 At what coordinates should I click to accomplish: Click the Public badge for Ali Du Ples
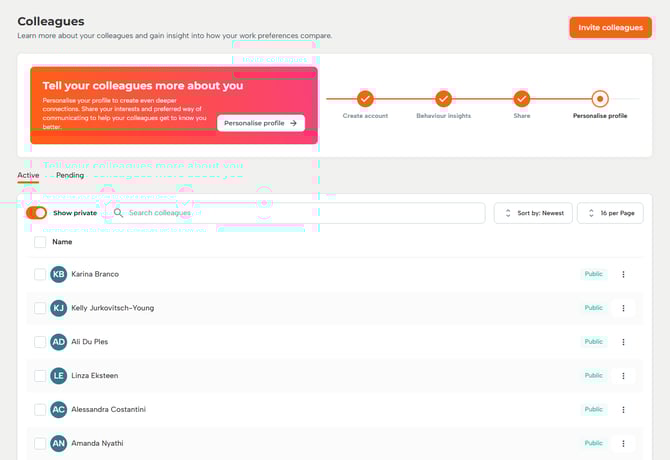click(x=594, y=342)
